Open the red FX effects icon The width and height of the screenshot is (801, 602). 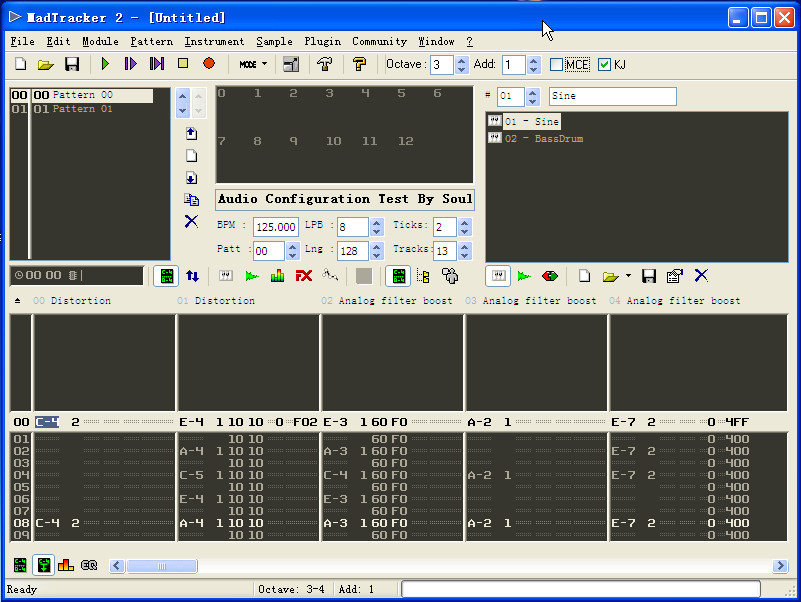(304, 275)
